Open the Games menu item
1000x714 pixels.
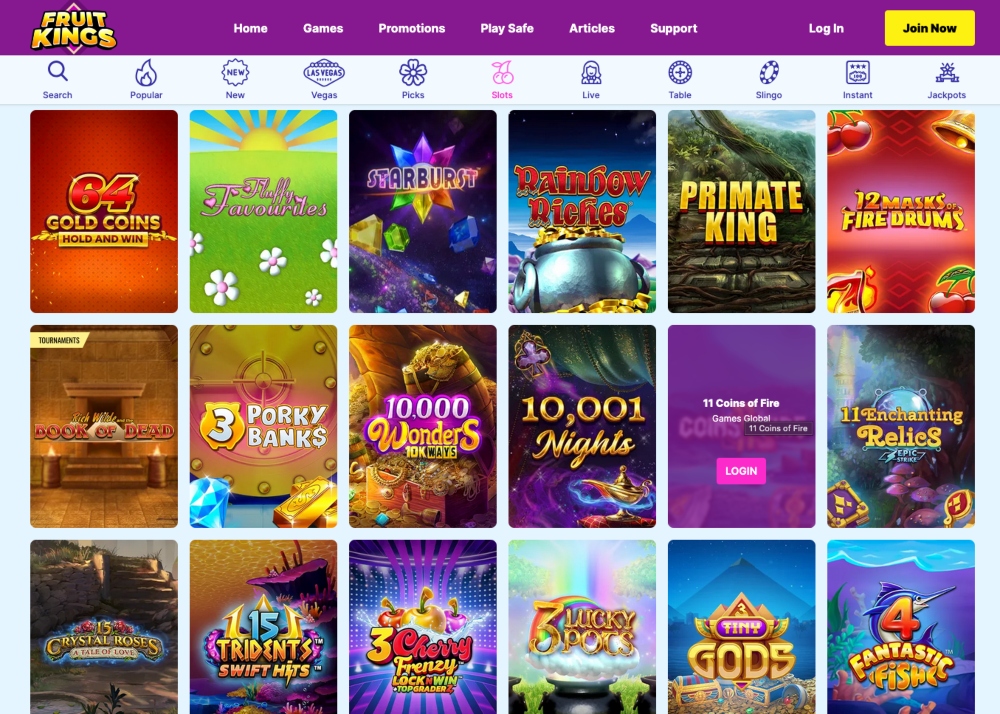pyautogui.click(x=323, y=28)
